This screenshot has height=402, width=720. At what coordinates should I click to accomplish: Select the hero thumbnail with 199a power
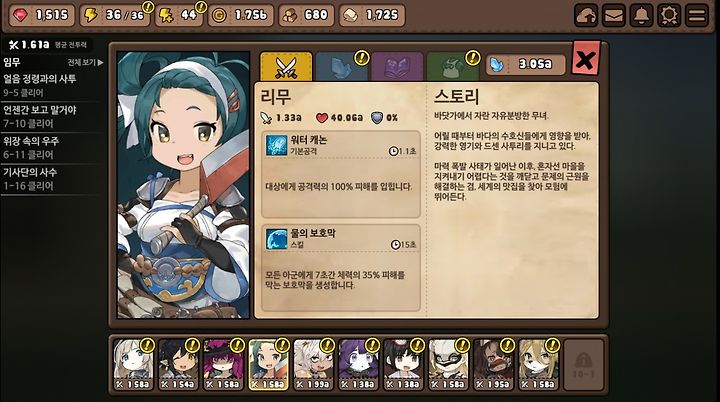pyautogui.click(x=313, y=365)
